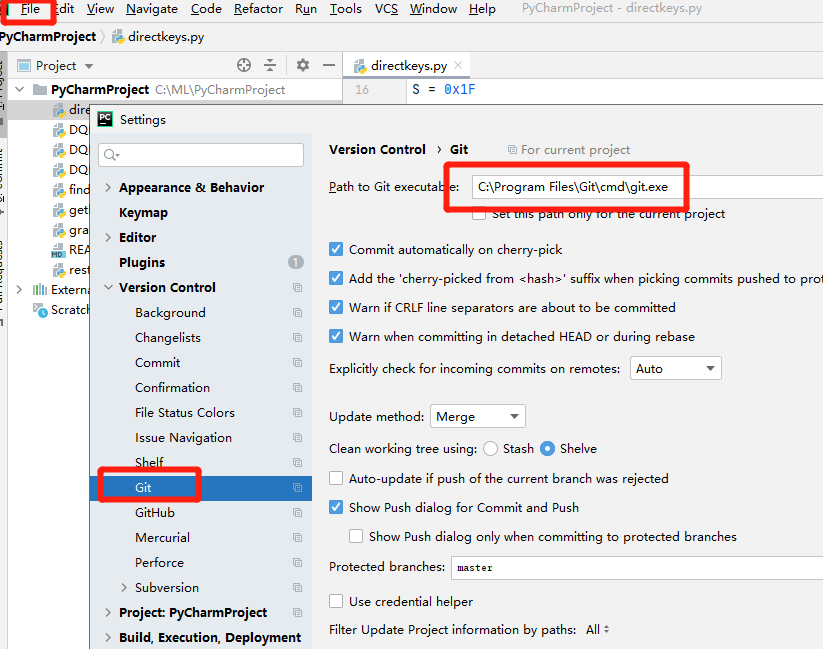The image size is (823, 649).
Task: Click the python file icon in breadcrumb
Action: tap(119, 37)
